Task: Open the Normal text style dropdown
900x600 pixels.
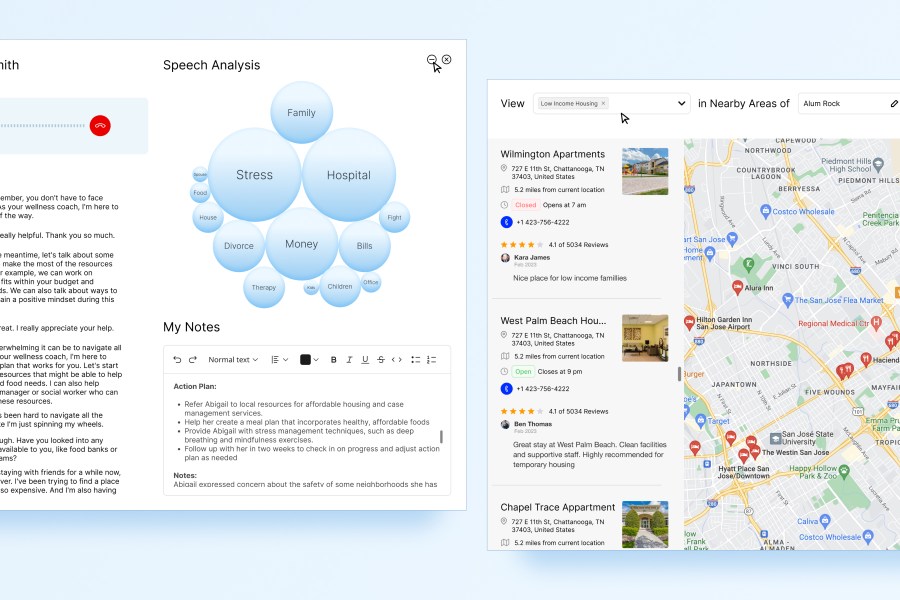Action: point(233,360)
